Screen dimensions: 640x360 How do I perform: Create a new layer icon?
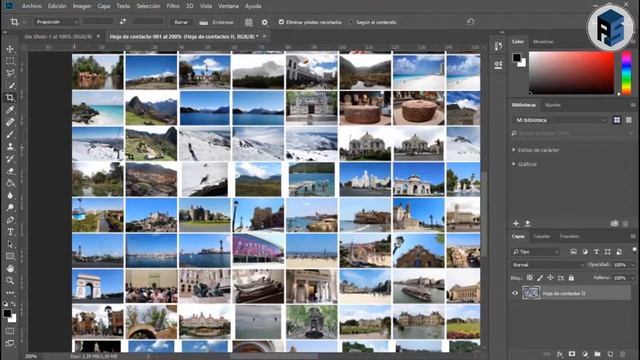pyautogui.click(x=610, y=354)
